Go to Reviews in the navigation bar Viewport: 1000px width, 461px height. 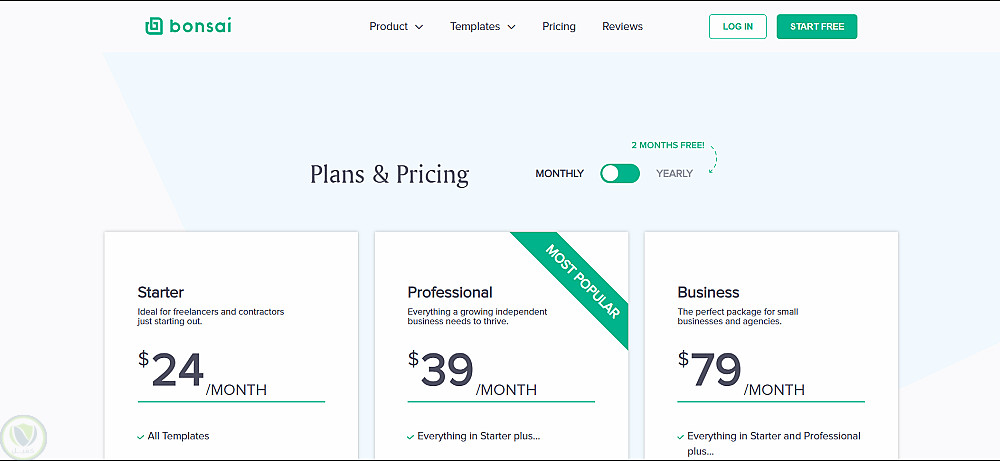click(x=622, y=27)
